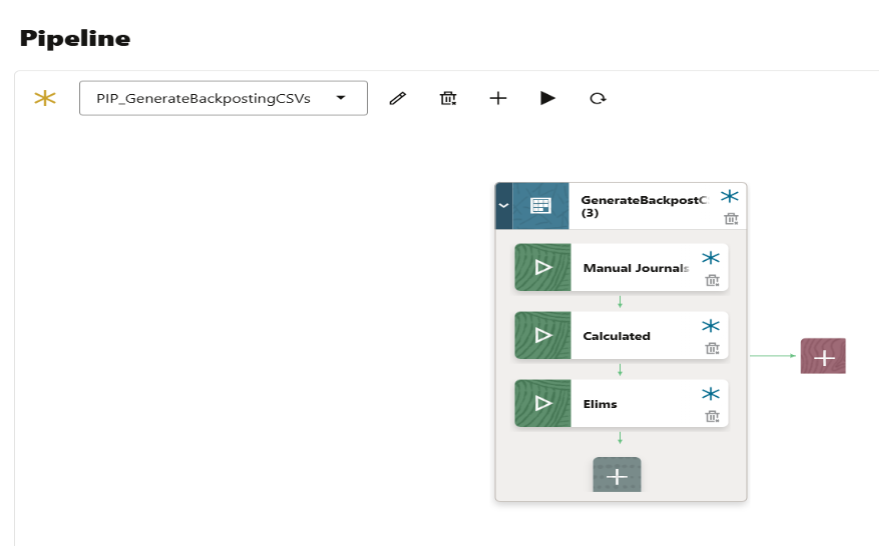Click the Calculated job play icon
879x546 pixels.
pyautogui.click(x=543, y=335)
